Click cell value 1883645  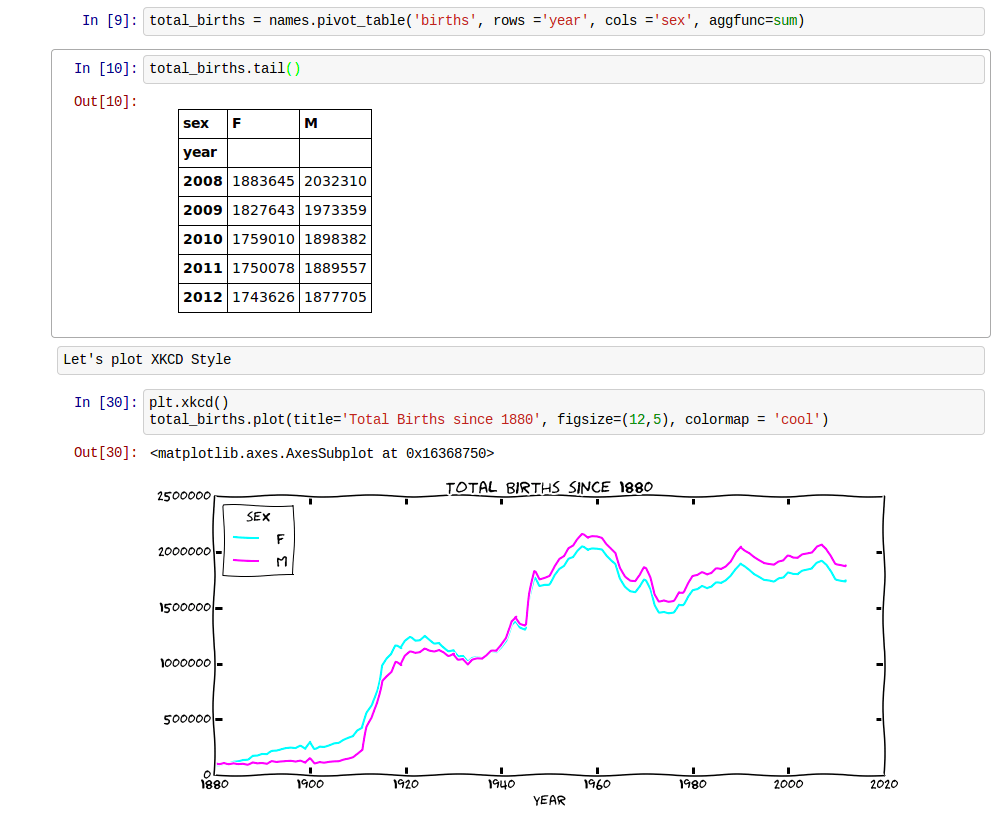[263, 181]
